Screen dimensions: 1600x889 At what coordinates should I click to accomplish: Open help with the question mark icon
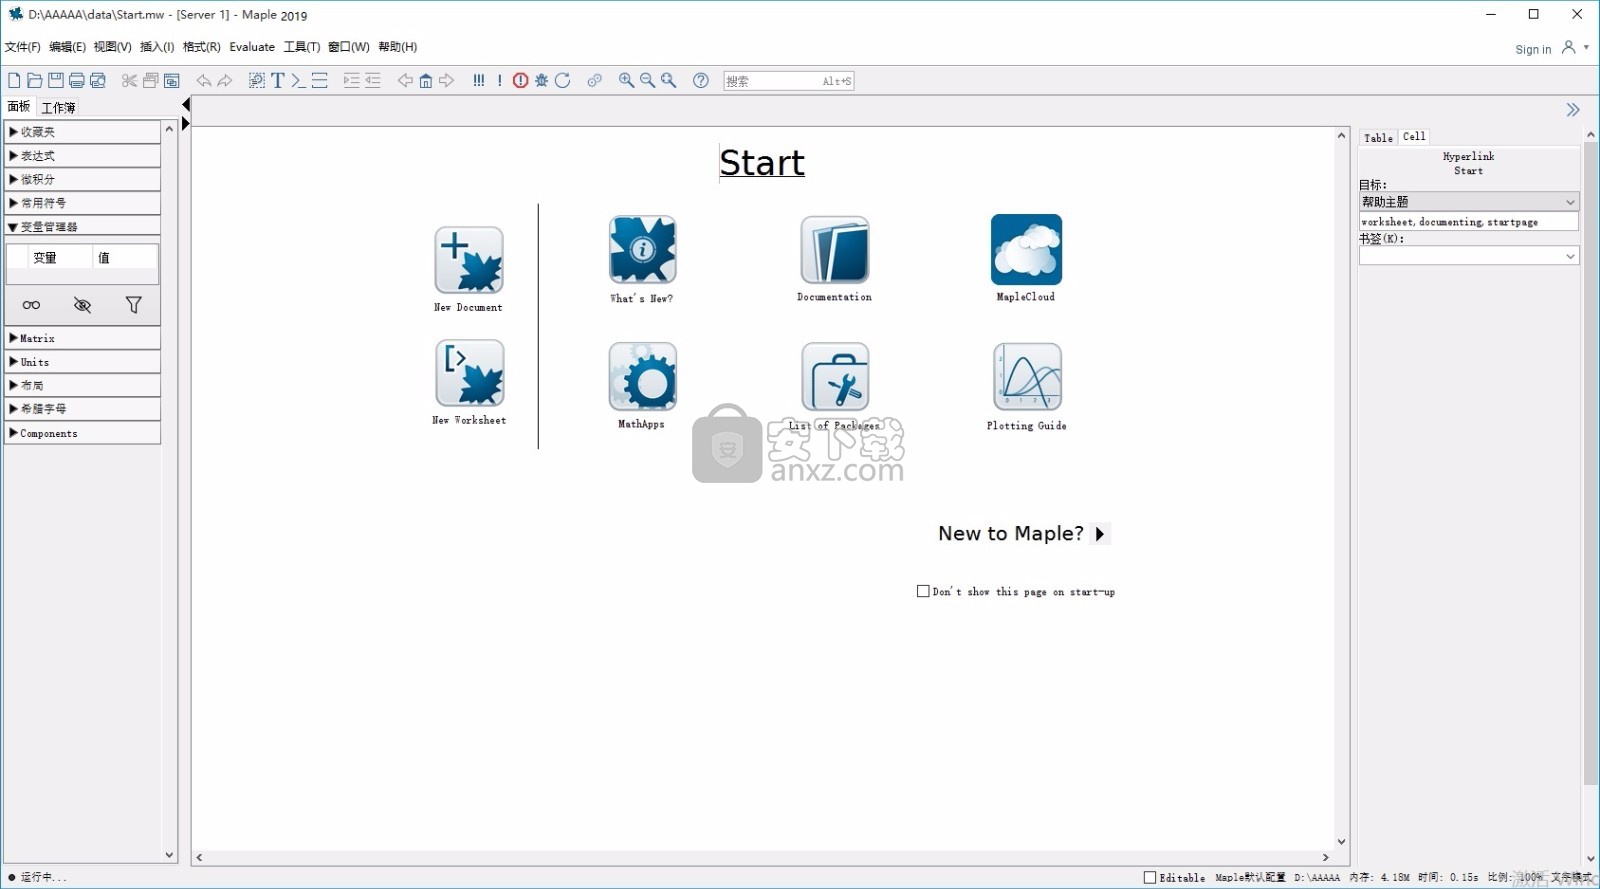701,80
